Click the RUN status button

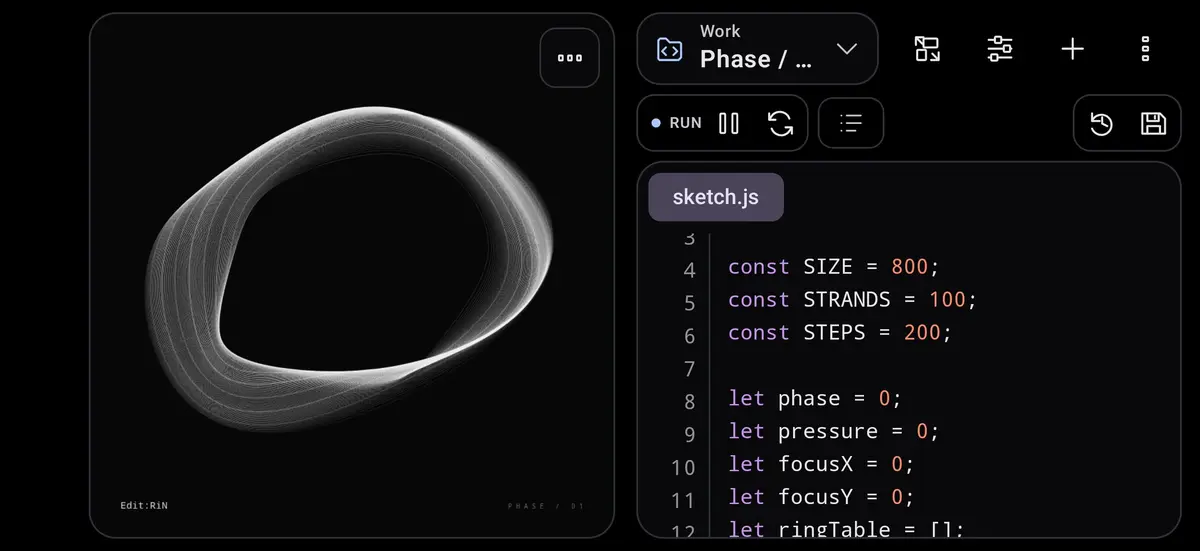point(677,123)
